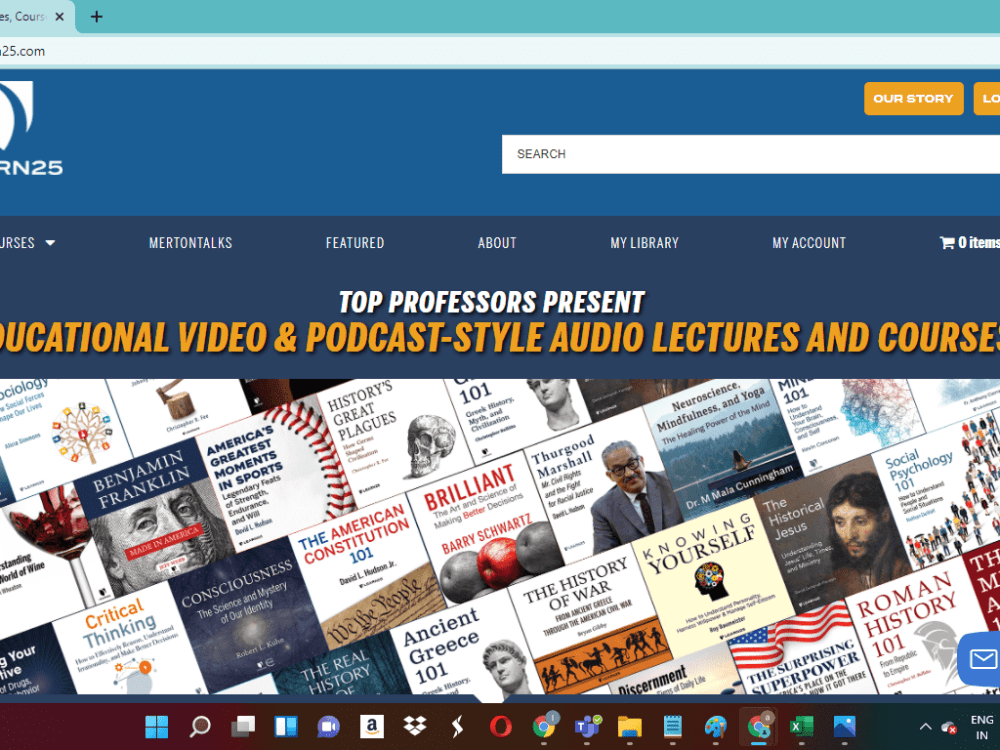Viewport: 1000px width, 750px height.
Task: Open the About menu item
Action: (x=497, y=243)
